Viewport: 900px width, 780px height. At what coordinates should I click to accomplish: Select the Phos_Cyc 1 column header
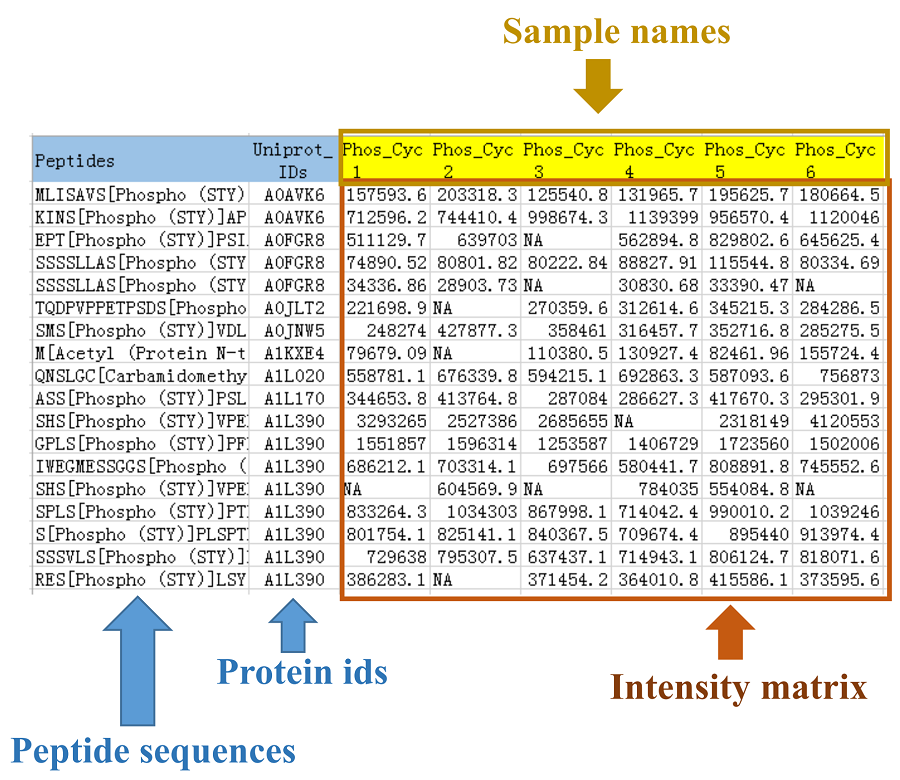(x=384, y=159)
